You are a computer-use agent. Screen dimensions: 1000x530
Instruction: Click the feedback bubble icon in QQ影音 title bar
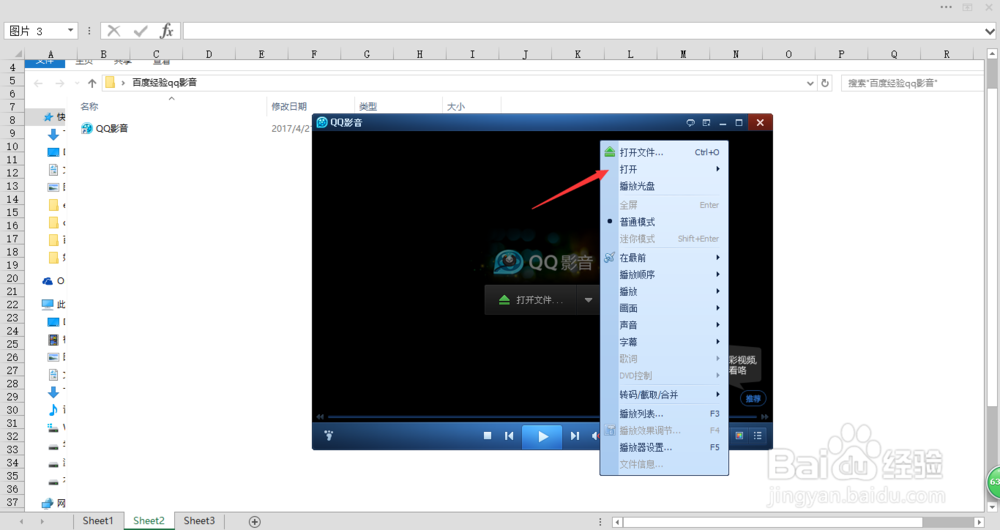690,122
